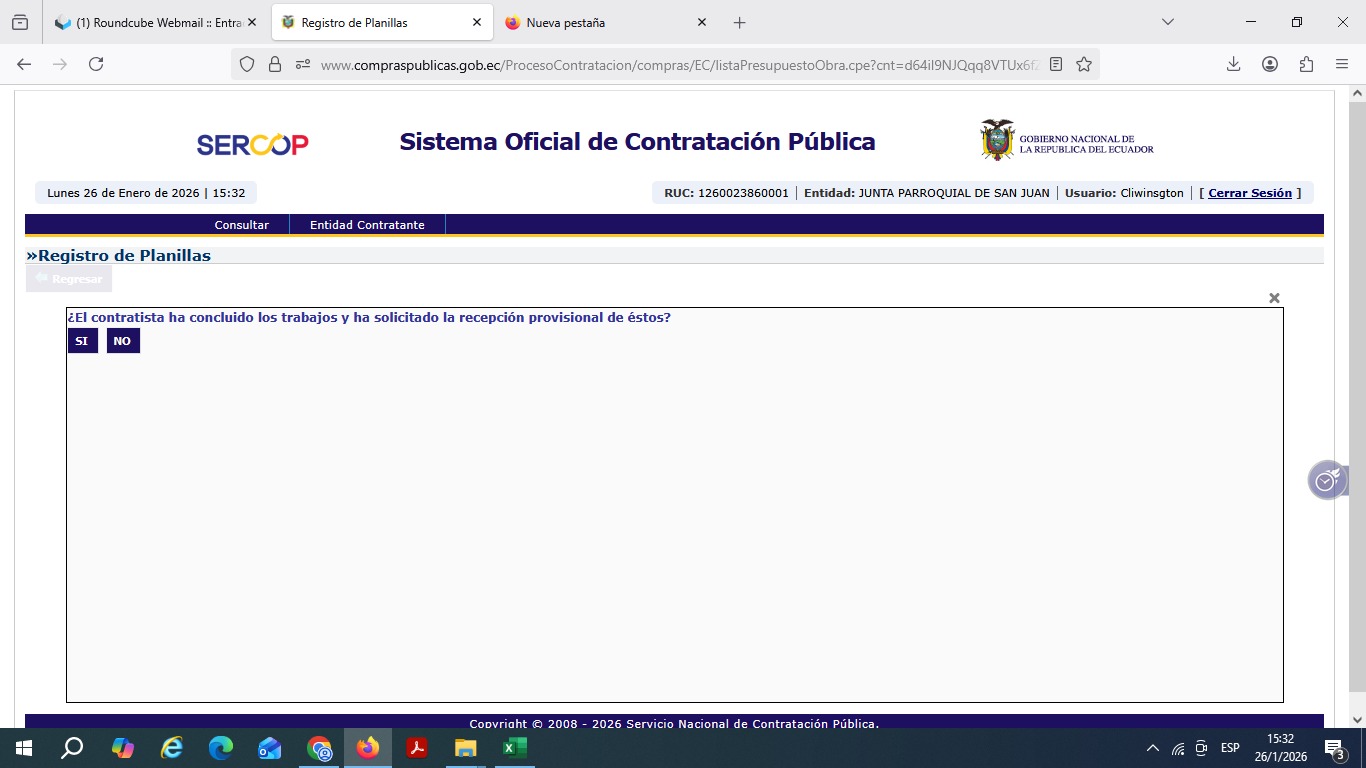Bookmark this page with the star icon
The width and height of the screenshot is (1366, 768).
tap(1084, 64)
